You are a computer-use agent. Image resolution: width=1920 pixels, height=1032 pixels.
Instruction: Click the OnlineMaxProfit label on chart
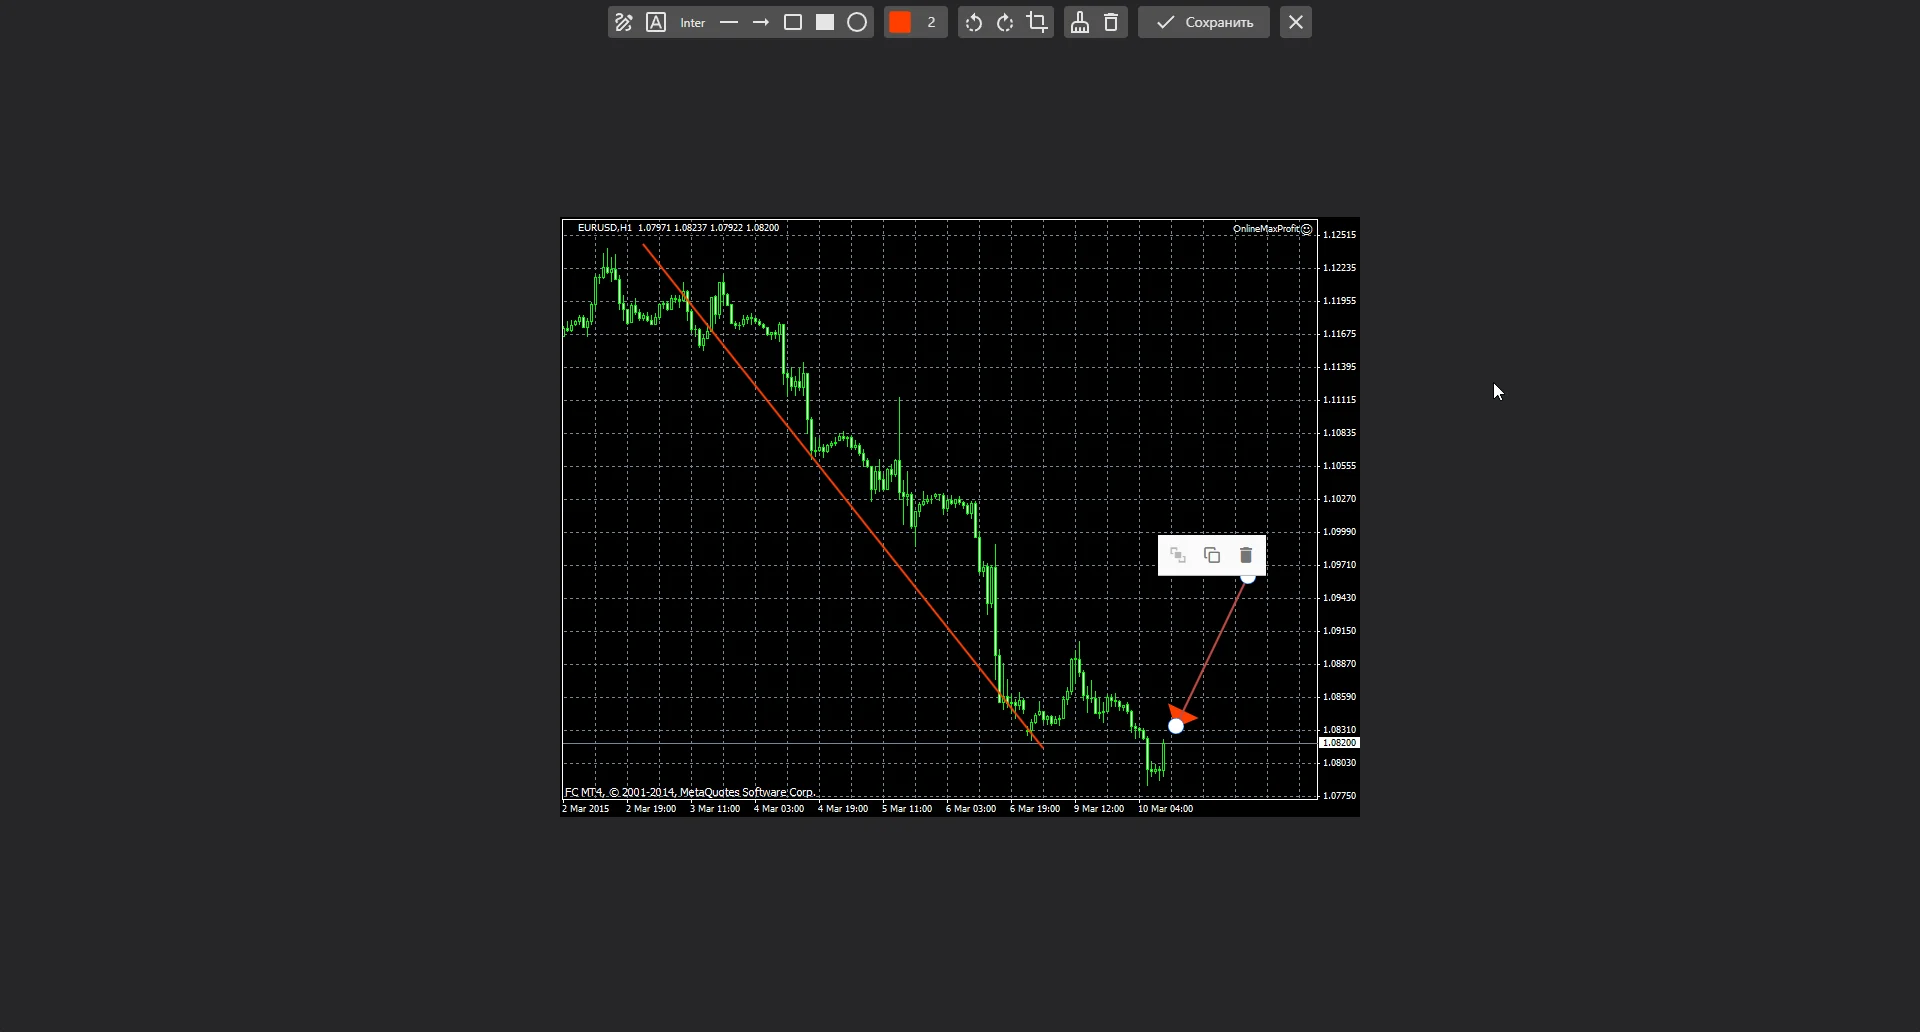click(x=1266, y=229)
